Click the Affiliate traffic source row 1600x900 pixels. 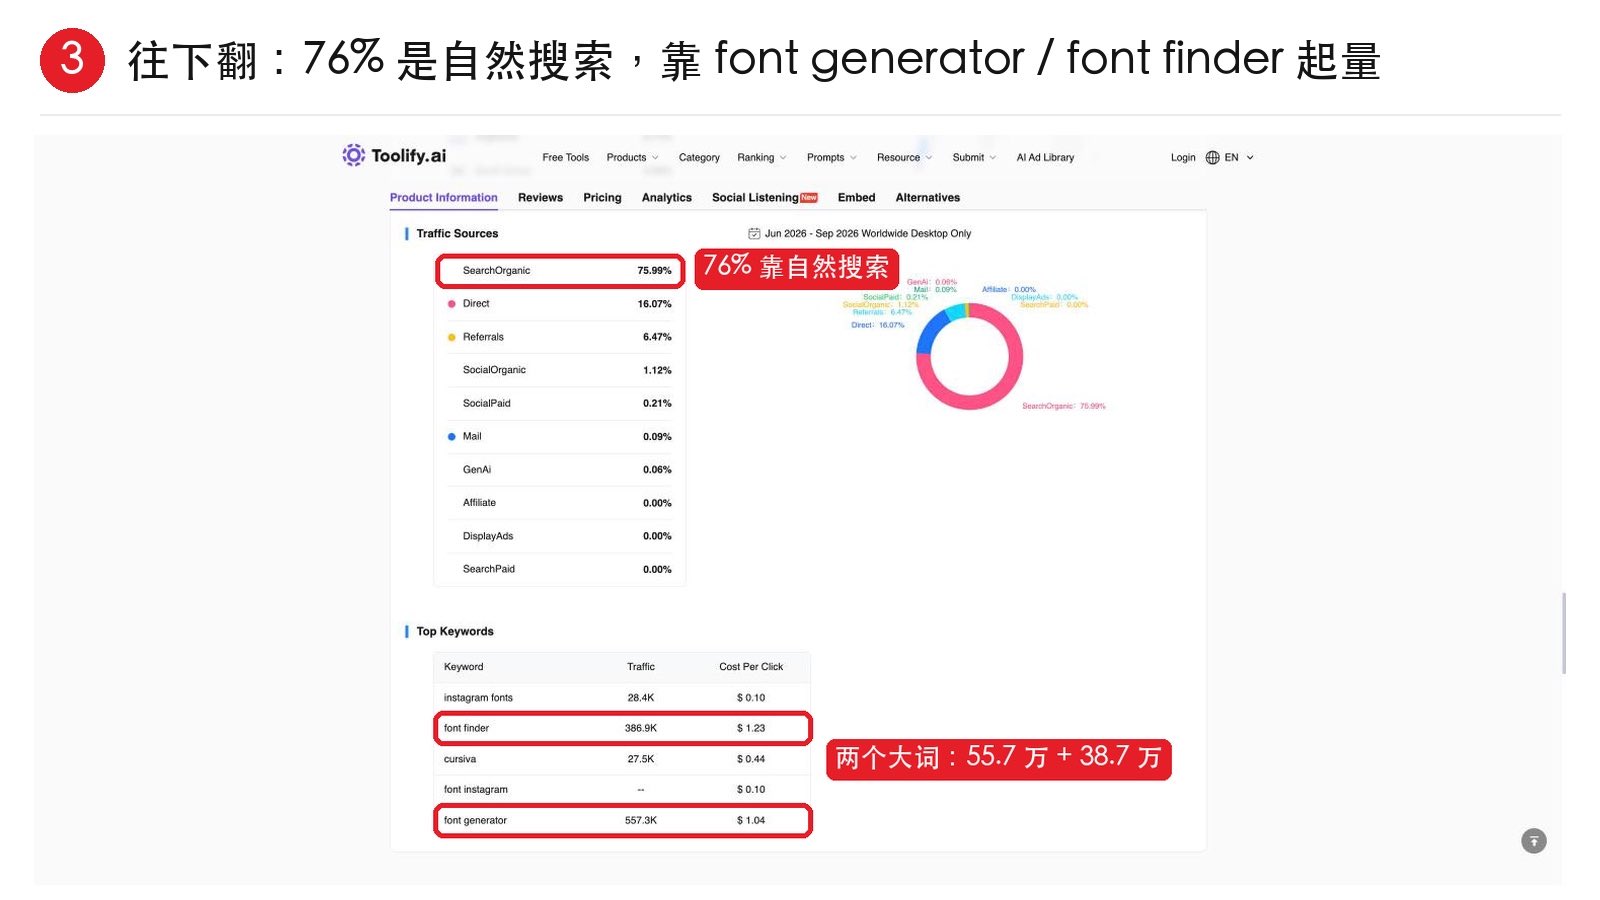pos(560,503)
